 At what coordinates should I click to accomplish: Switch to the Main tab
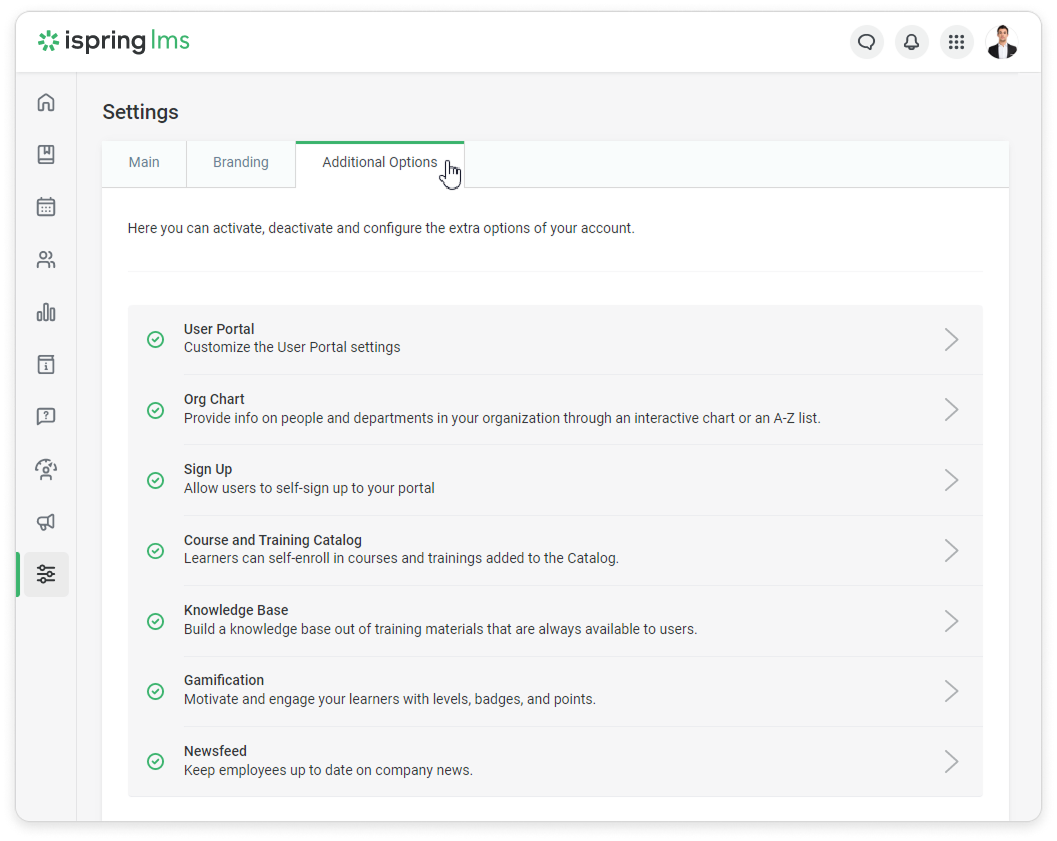(x=144, y=163)
